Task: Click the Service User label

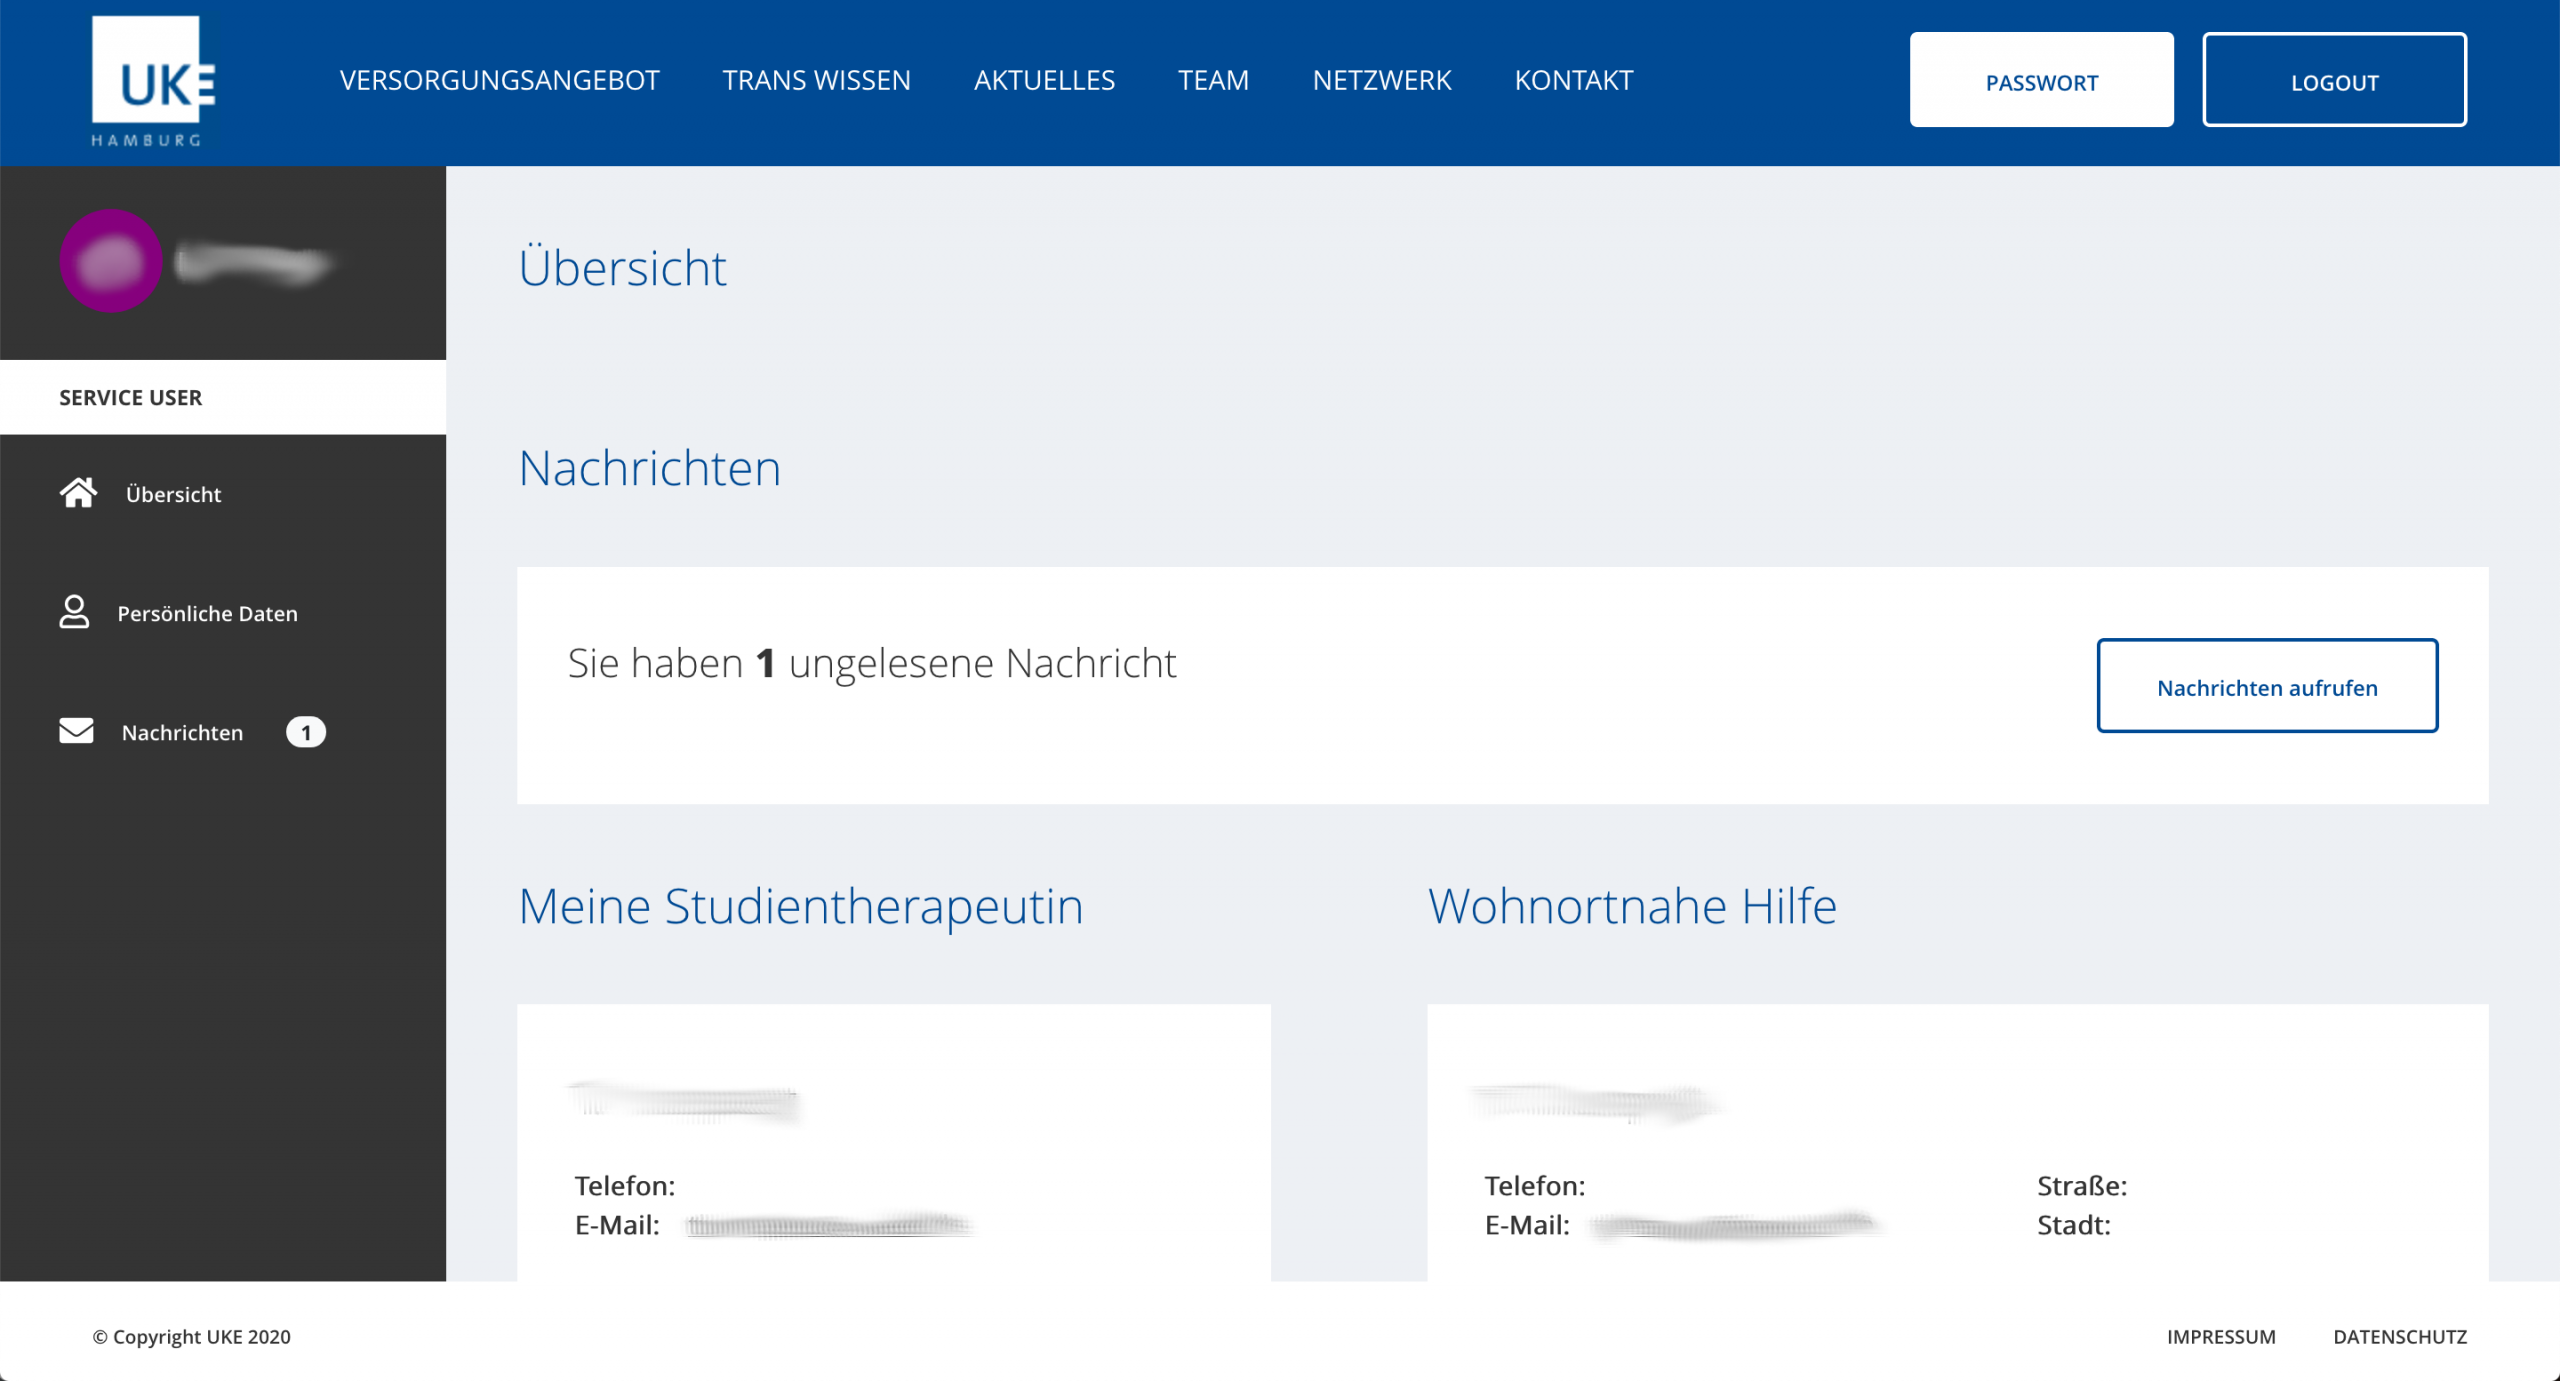Action: tap(131, 397)
